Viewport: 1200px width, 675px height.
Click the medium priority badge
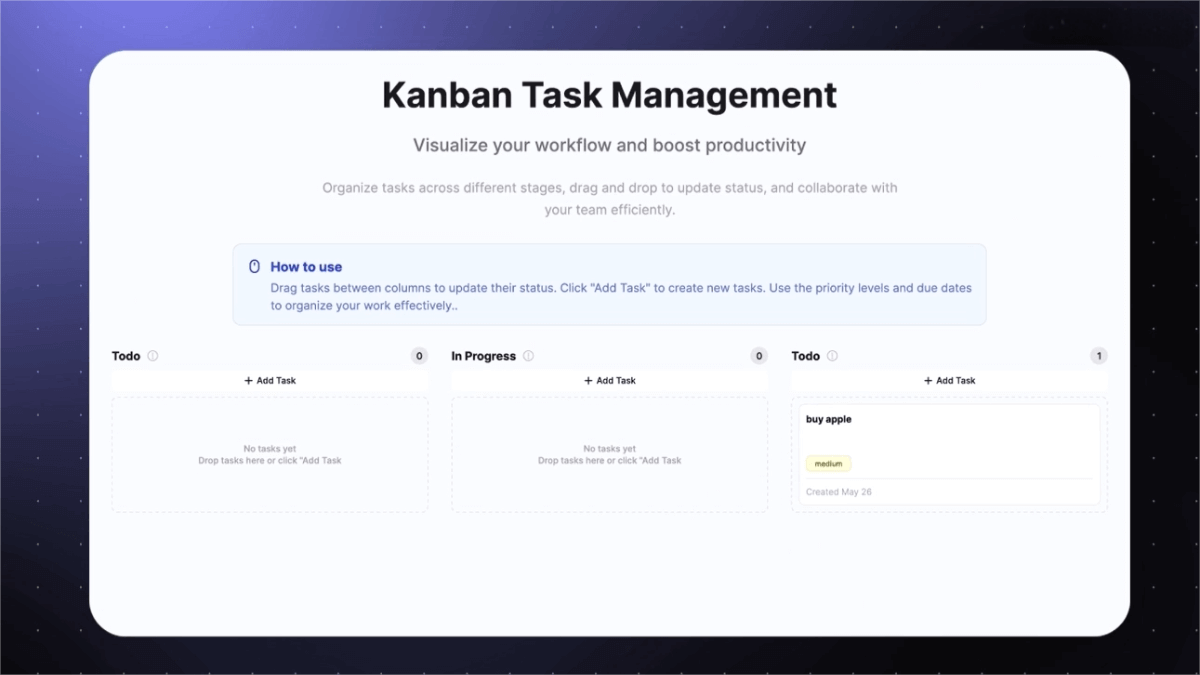828,464
